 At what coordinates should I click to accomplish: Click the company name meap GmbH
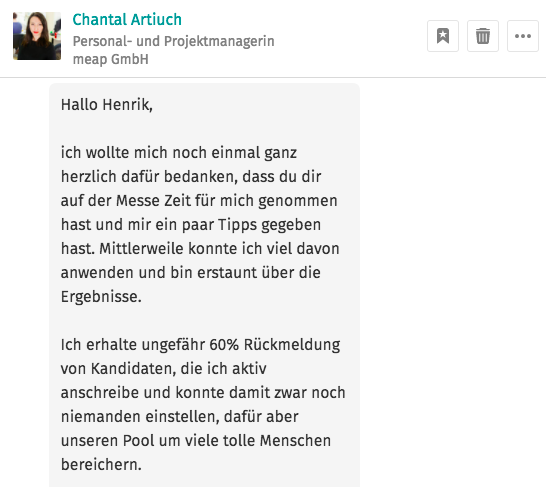click(110, 59)
